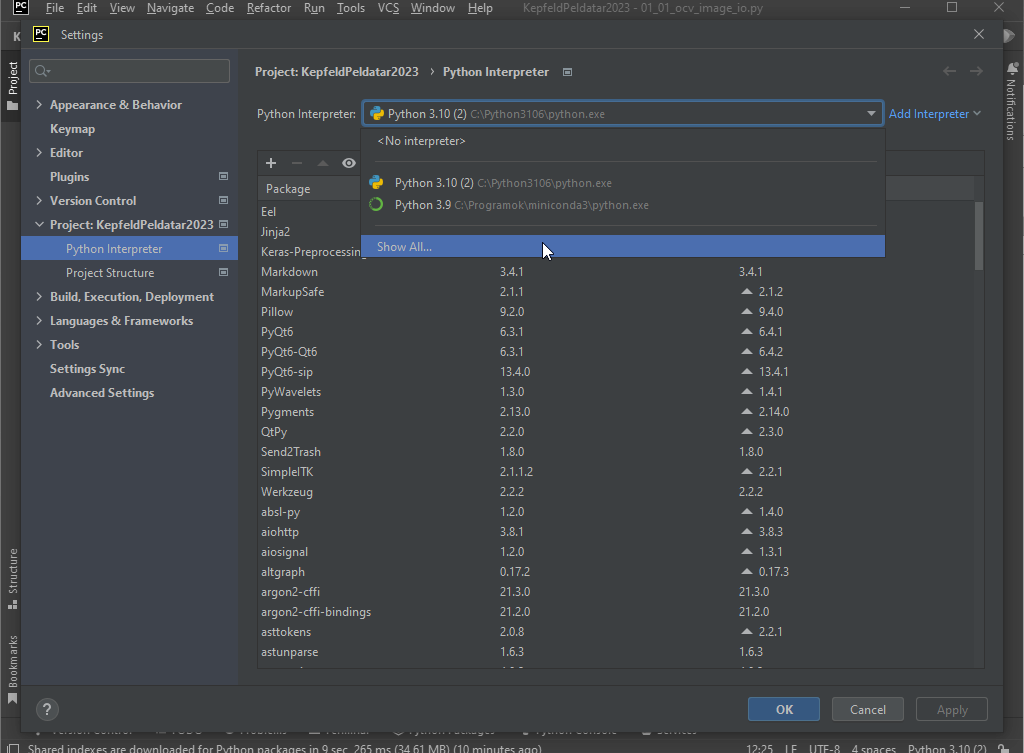Viewport: 1024px width, 753px height.
Task: Click the project-level icon on the Project Structure row
Action: coord(223,272)
